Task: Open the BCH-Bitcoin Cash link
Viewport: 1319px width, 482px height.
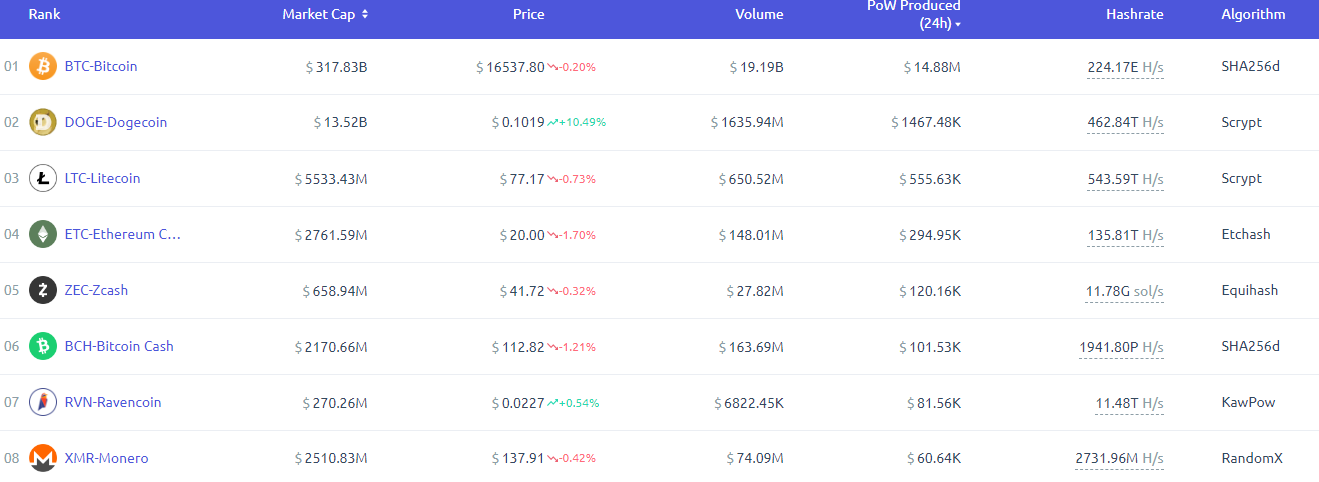Action: pos(119,347)
